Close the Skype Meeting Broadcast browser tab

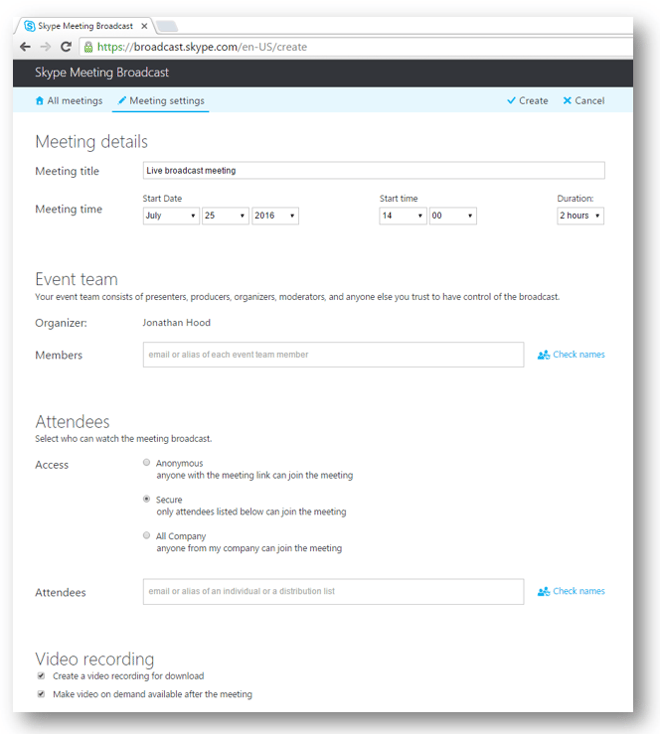pyautogui.click(x=144, y=26)
